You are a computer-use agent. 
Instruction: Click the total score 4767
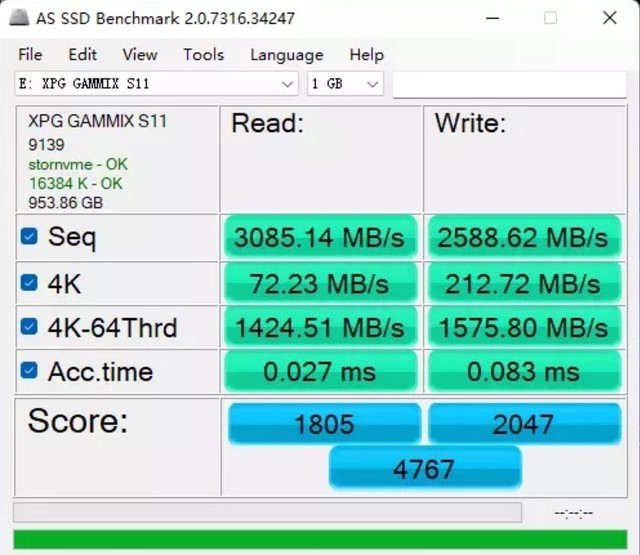(424, 468)
